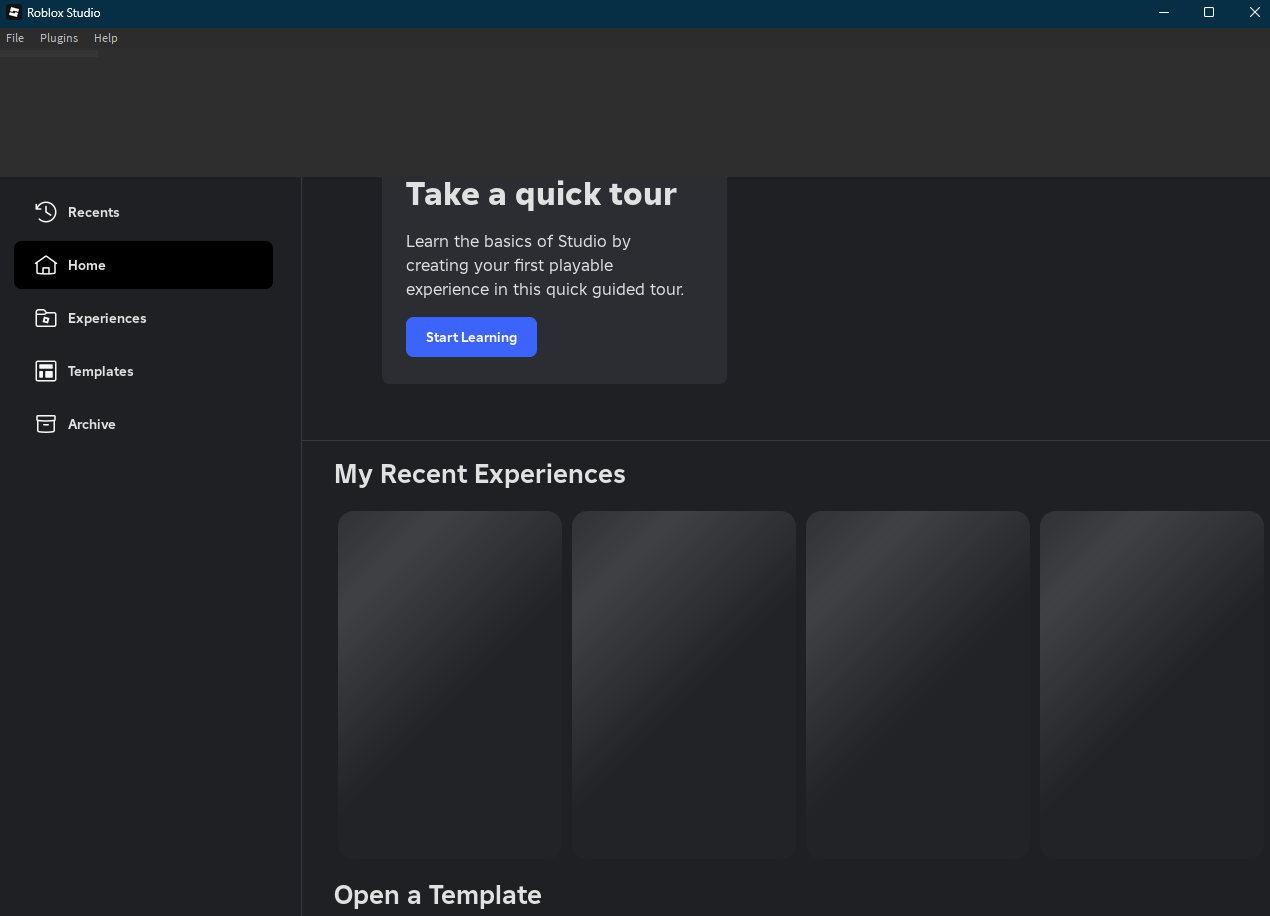Go to the Recents section
Viewport: 1270px width, 916px height.
pos(143,212)
